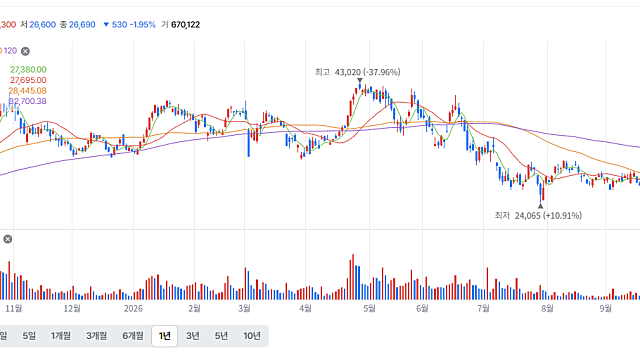This screenshot has width=640, height=360.
Task: Select the 10년 period tab
Action: pos(252,336)
